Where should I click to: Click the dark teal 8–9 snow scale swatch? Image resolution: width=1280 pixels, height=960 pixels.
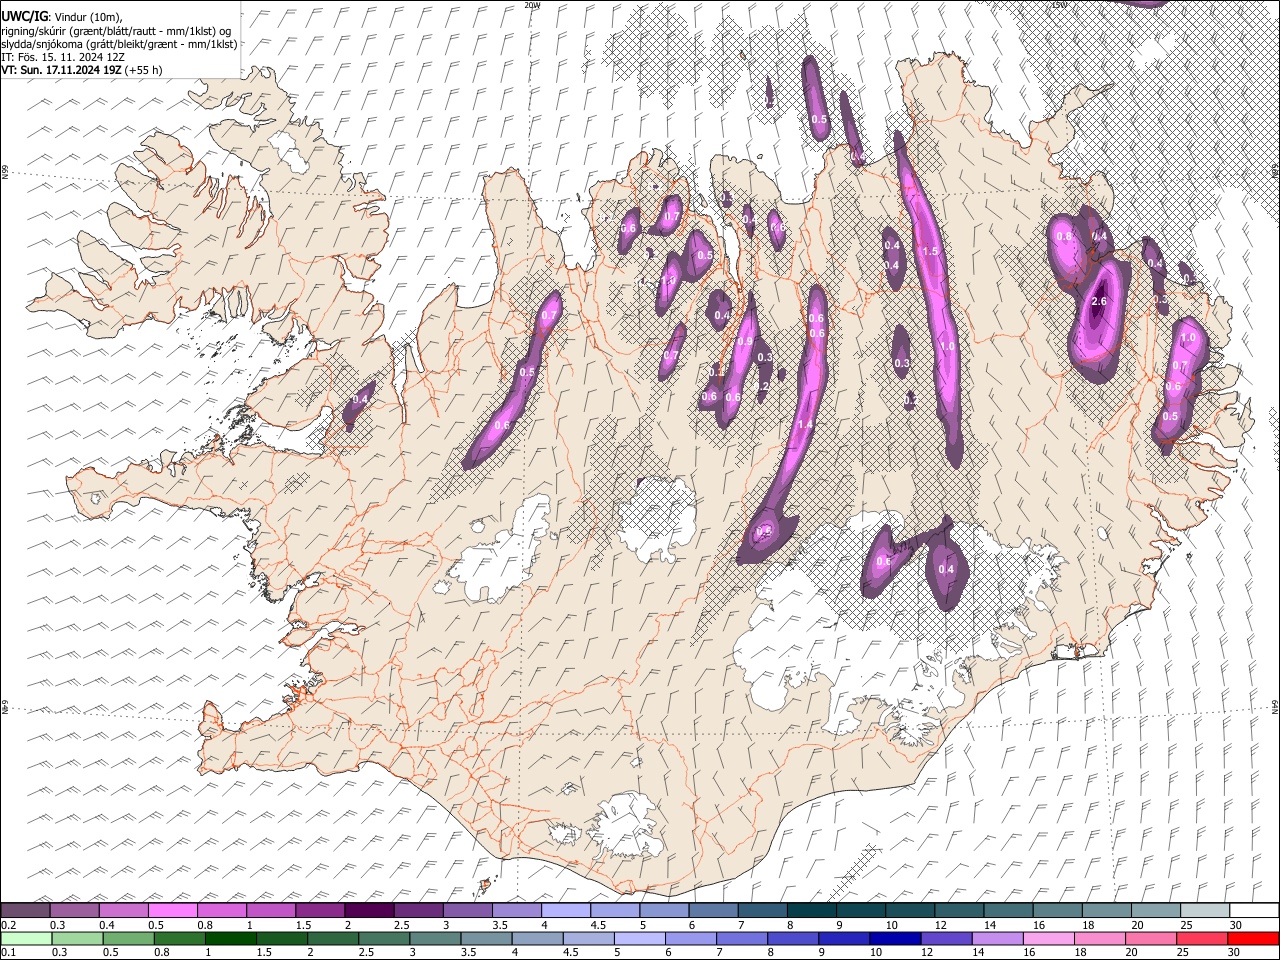click(811, 911)
